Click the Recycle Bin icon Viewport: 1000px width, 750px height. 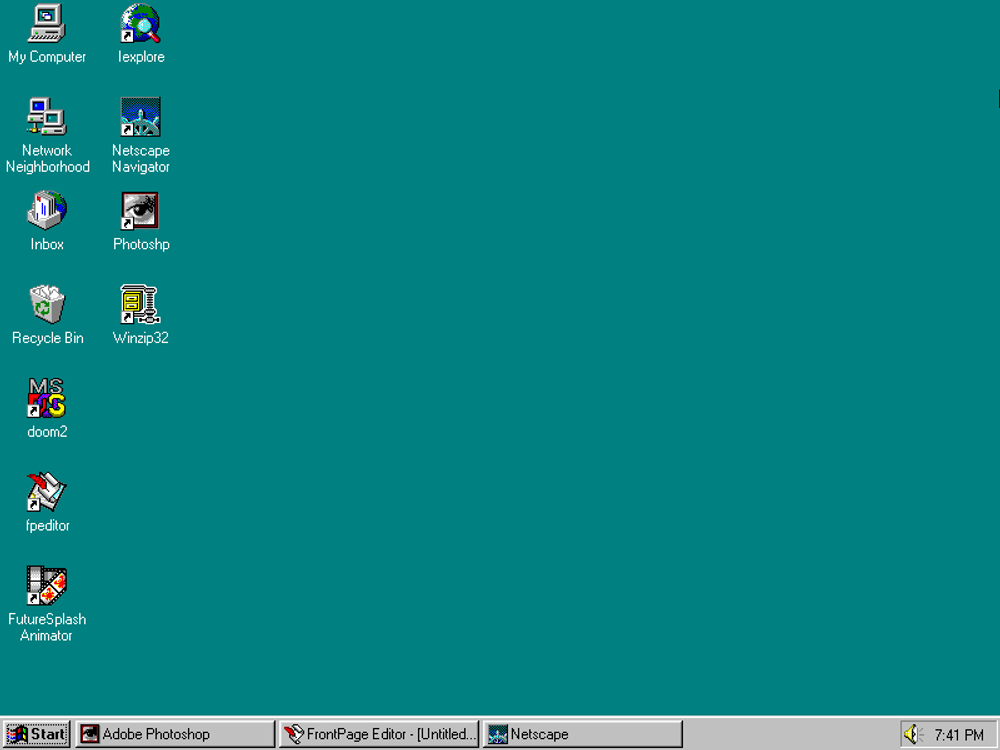coord(47,305)
